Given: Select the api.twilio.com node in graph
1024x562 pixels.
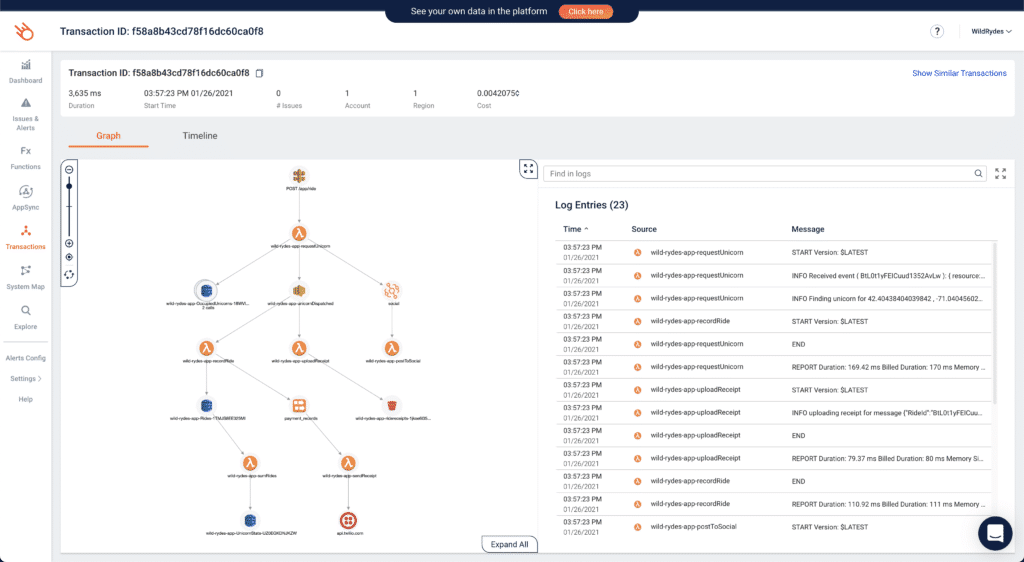Looking at the screenshot, I should point(348,521).
